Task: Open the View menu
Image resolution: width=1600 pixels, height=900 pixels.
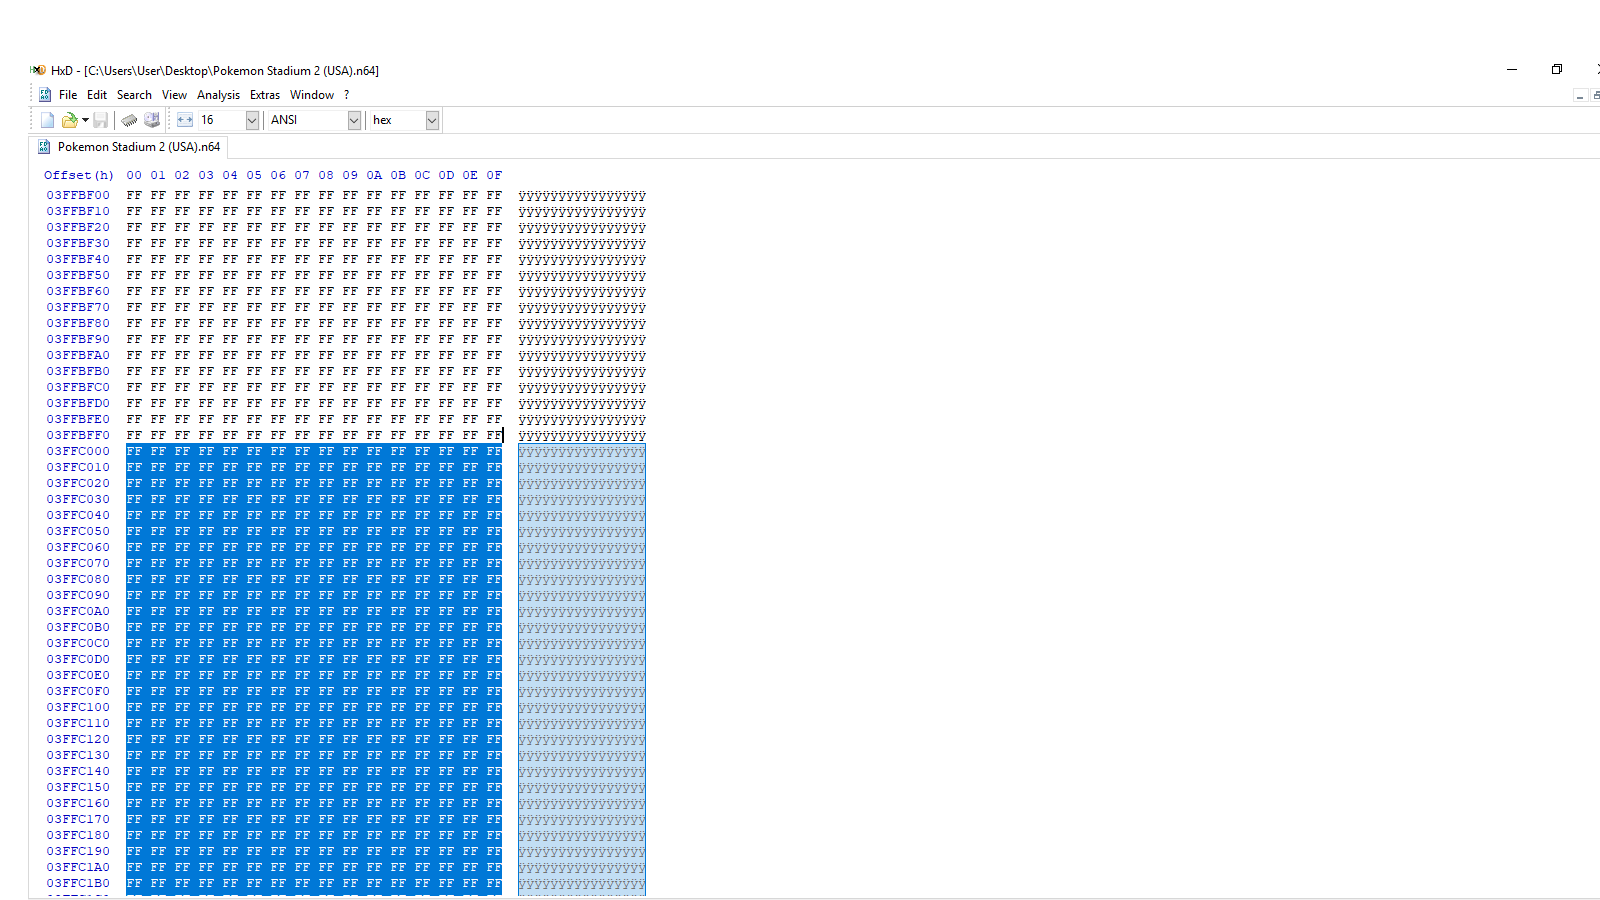Action: pos(174,95)
